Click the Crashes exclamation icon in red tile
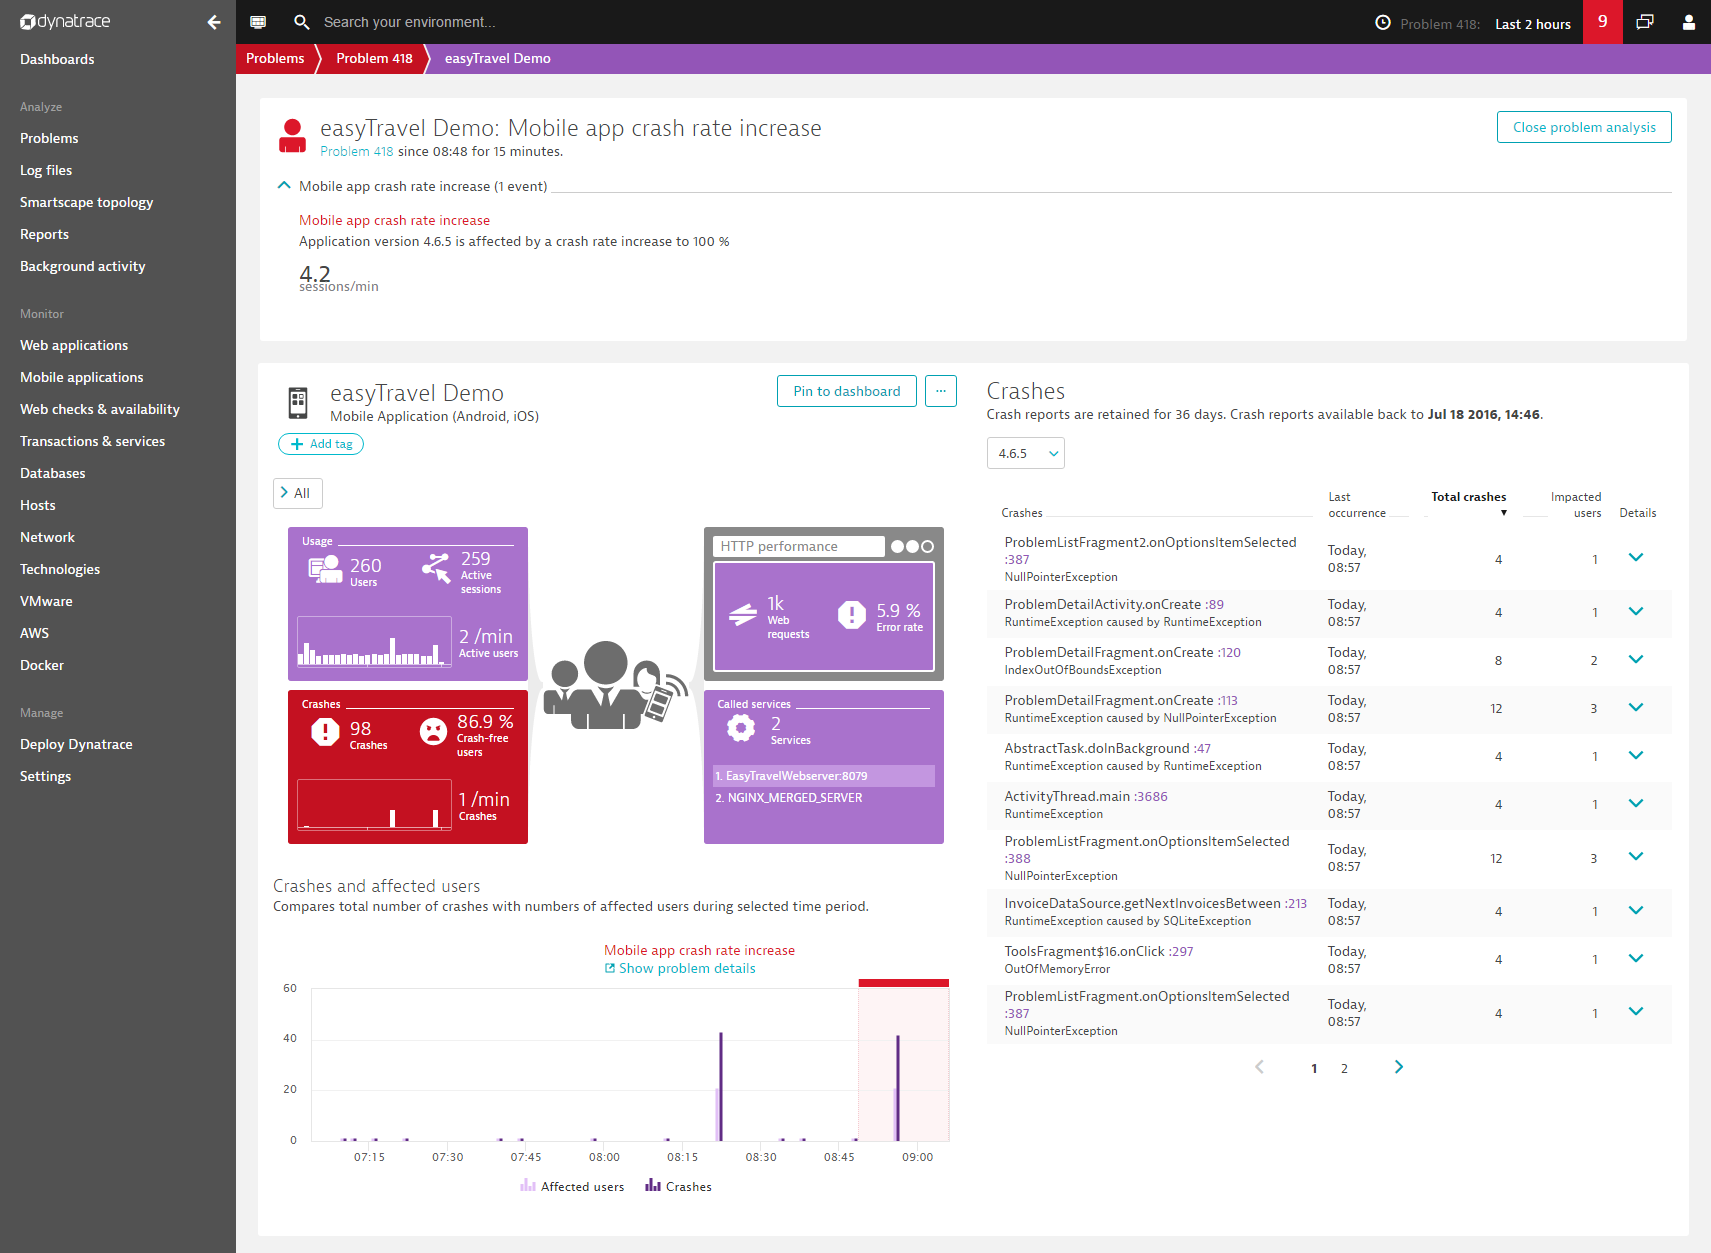 [325, 732]
